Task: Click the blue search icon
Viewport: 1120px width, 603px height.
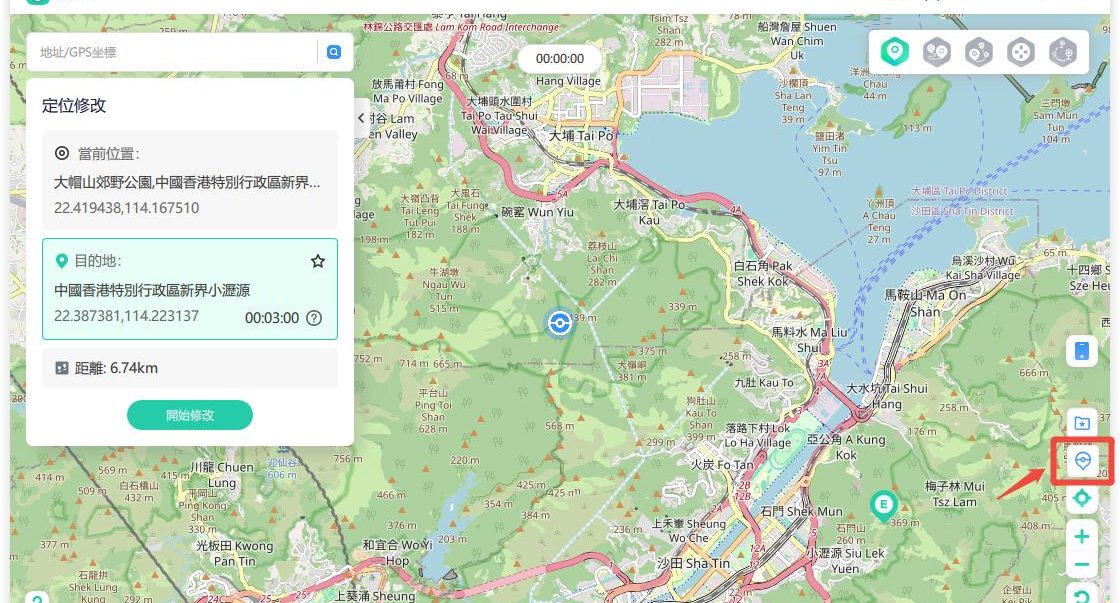Action: point(334,52)
